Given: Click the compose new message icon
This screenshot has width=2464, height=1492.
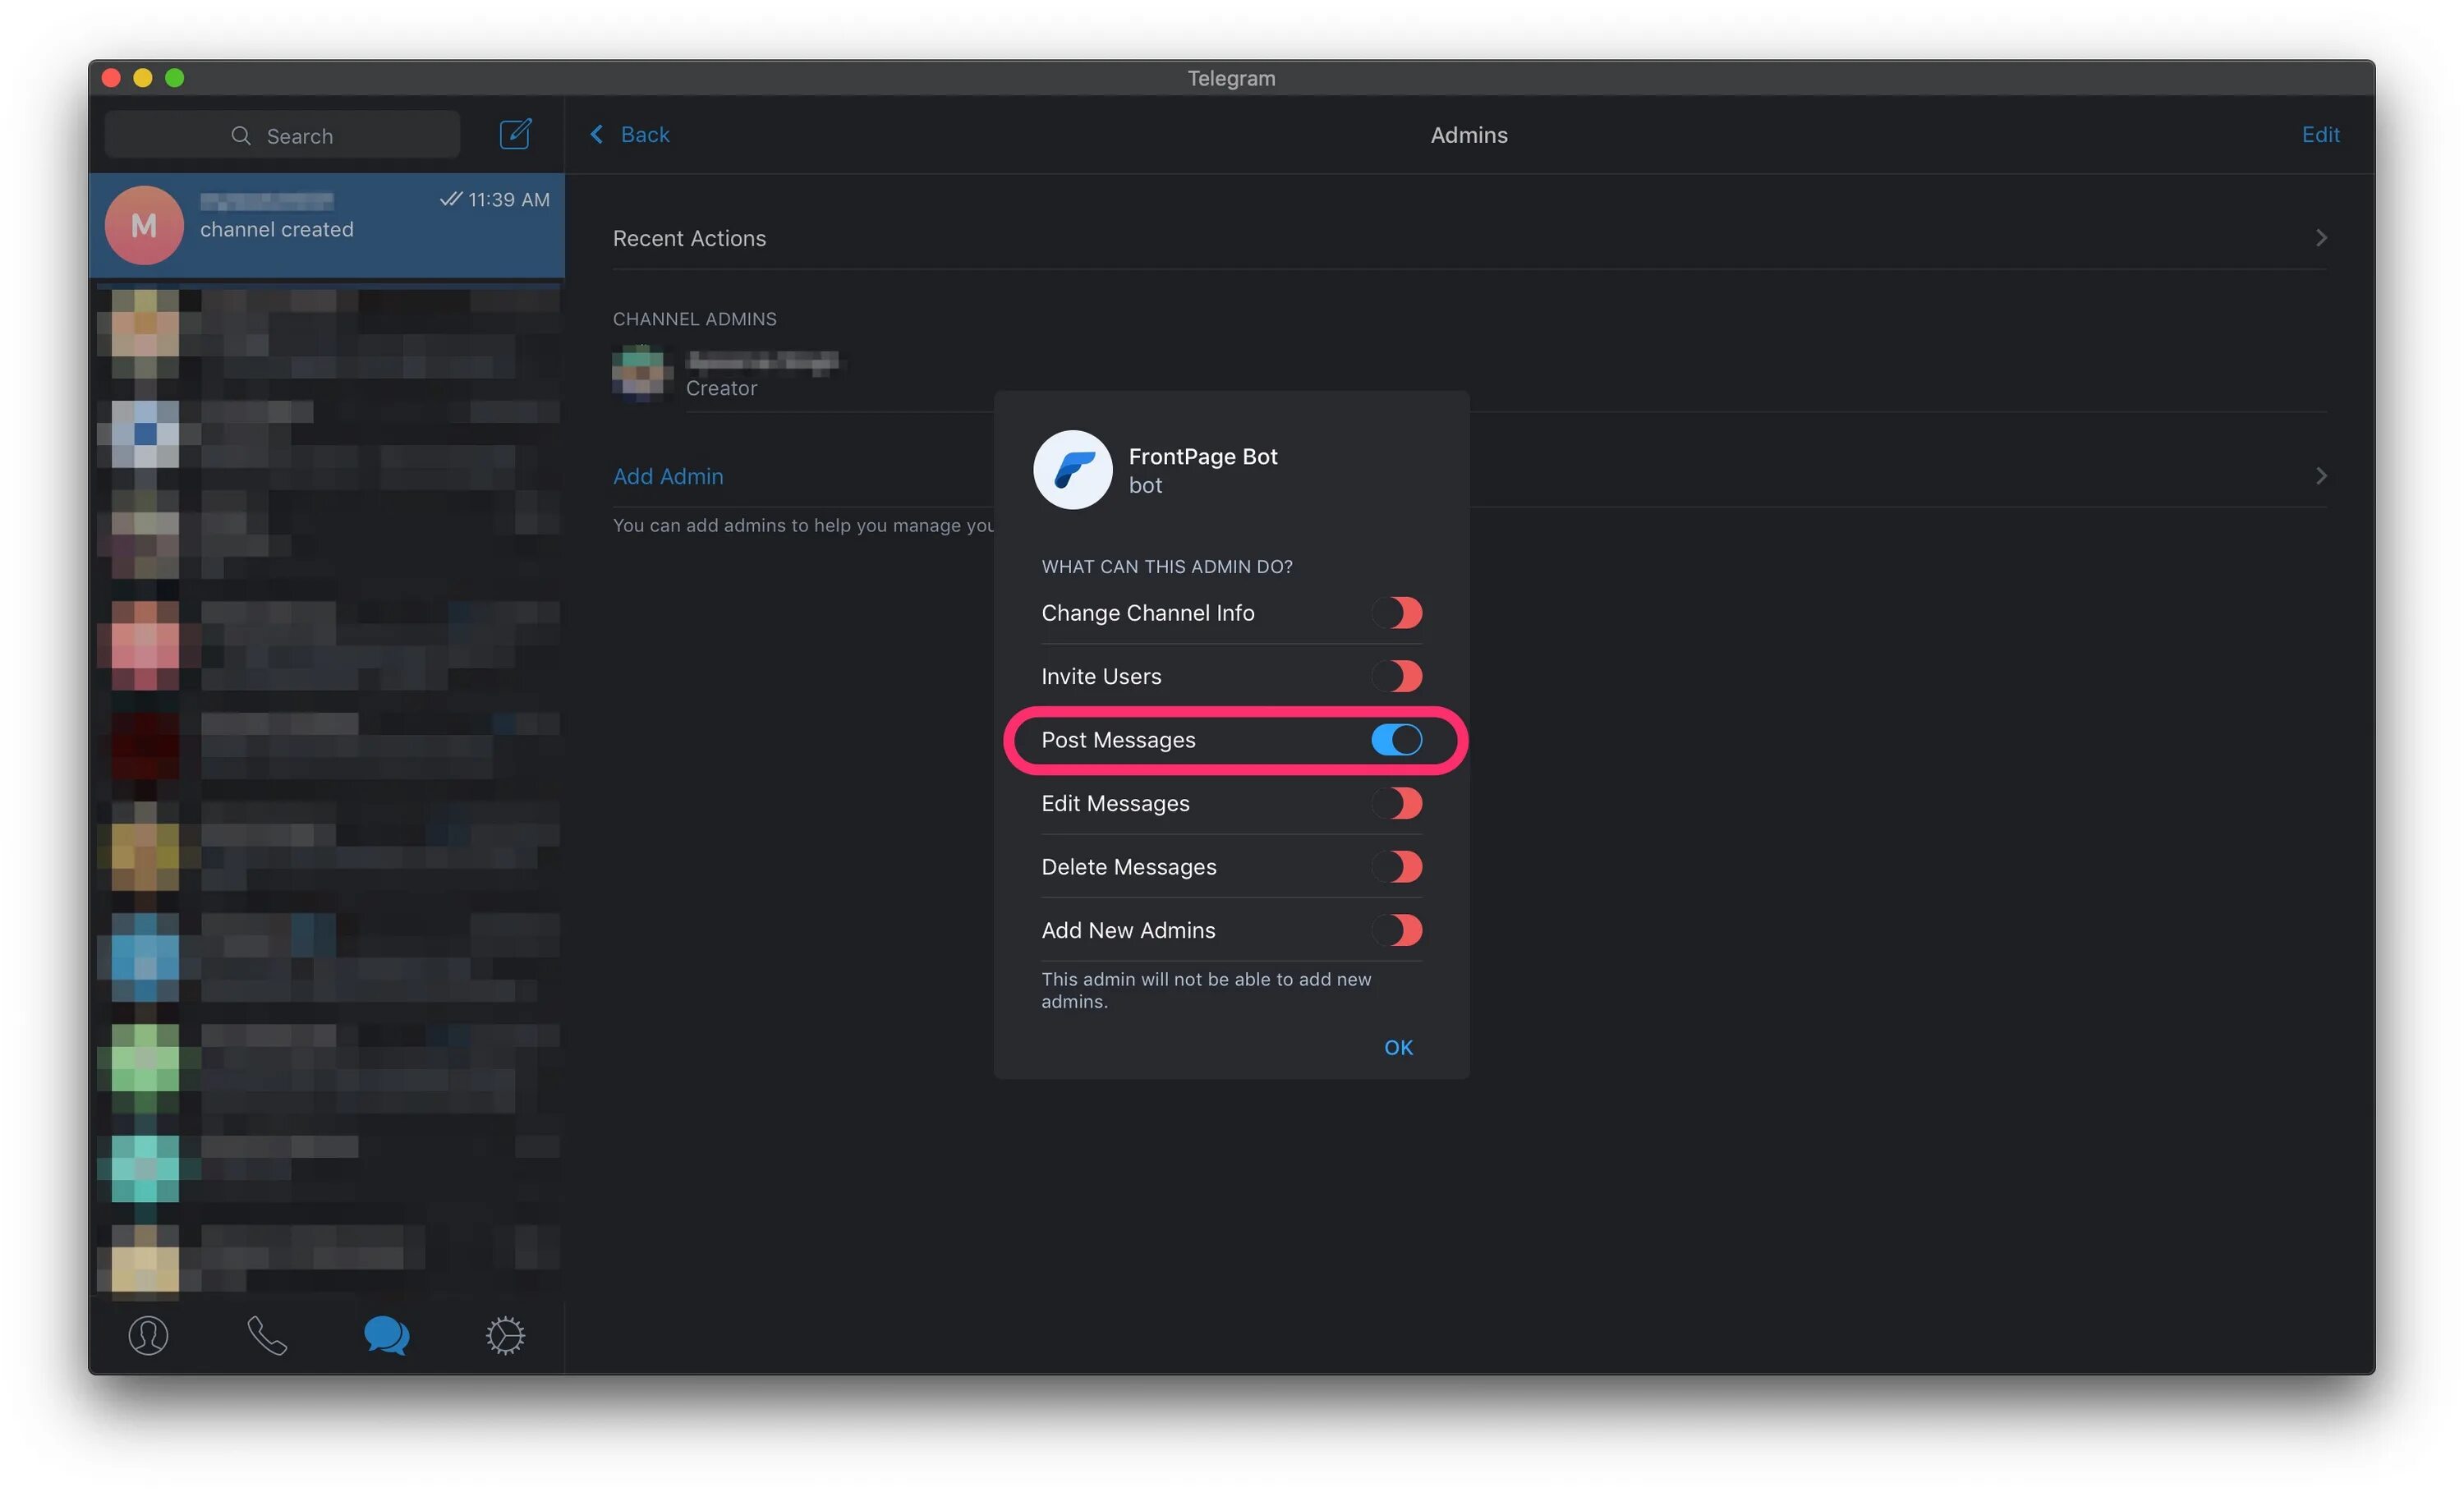Looking at the screenshot, I should (515, 134).
